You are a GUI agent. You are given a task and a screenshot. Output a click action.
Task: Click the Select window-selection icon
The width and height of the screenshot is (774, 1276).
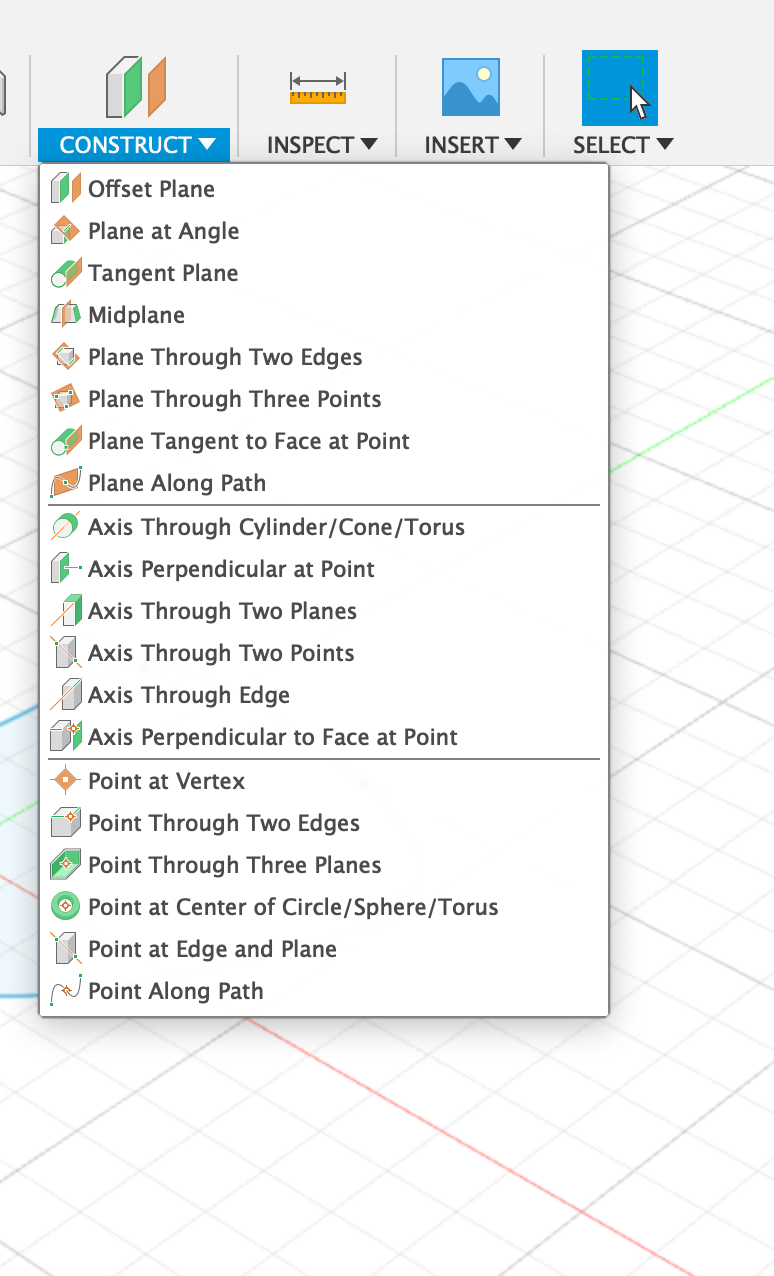[620, 88]
